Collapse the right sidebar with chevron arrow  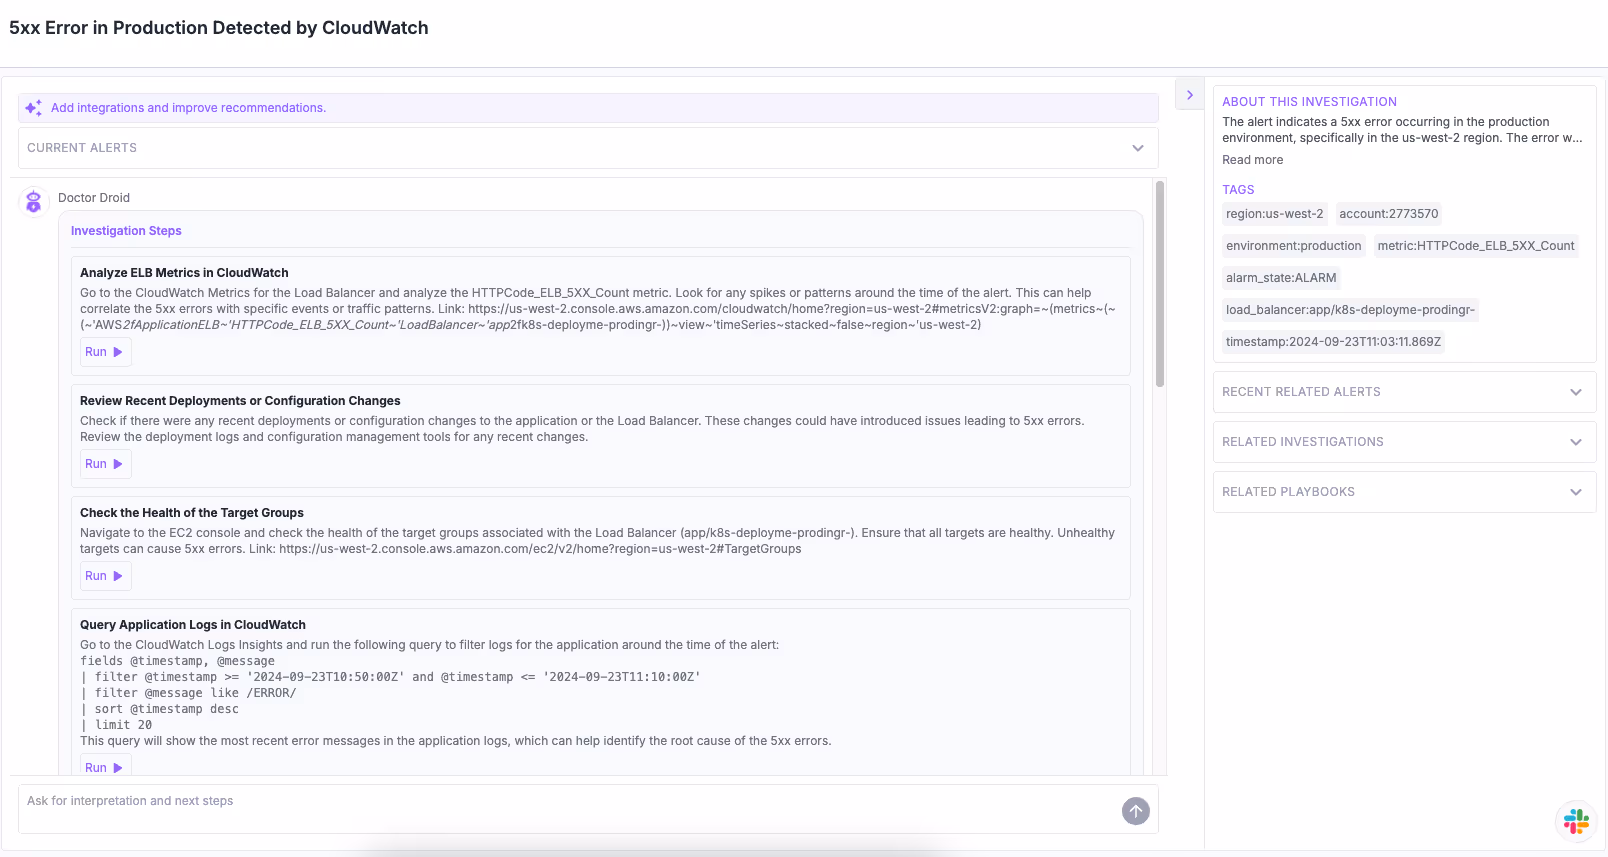click(x=1189, y=95)
